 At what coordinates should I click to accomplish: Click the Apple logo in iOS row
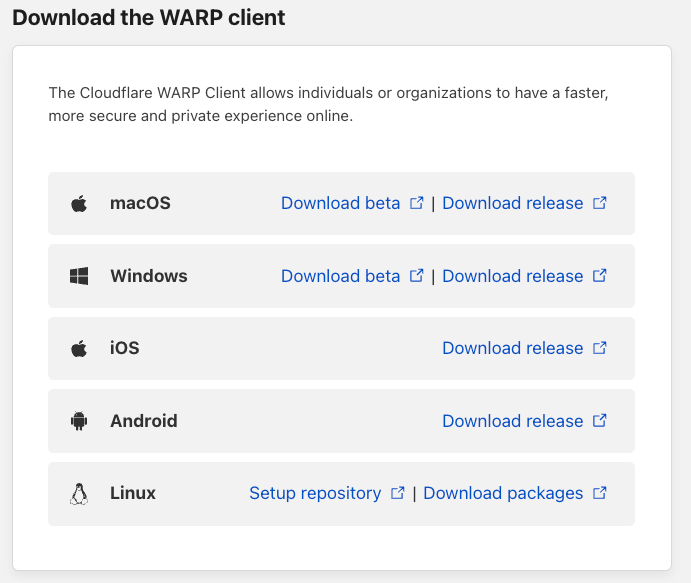pos(79,349)
